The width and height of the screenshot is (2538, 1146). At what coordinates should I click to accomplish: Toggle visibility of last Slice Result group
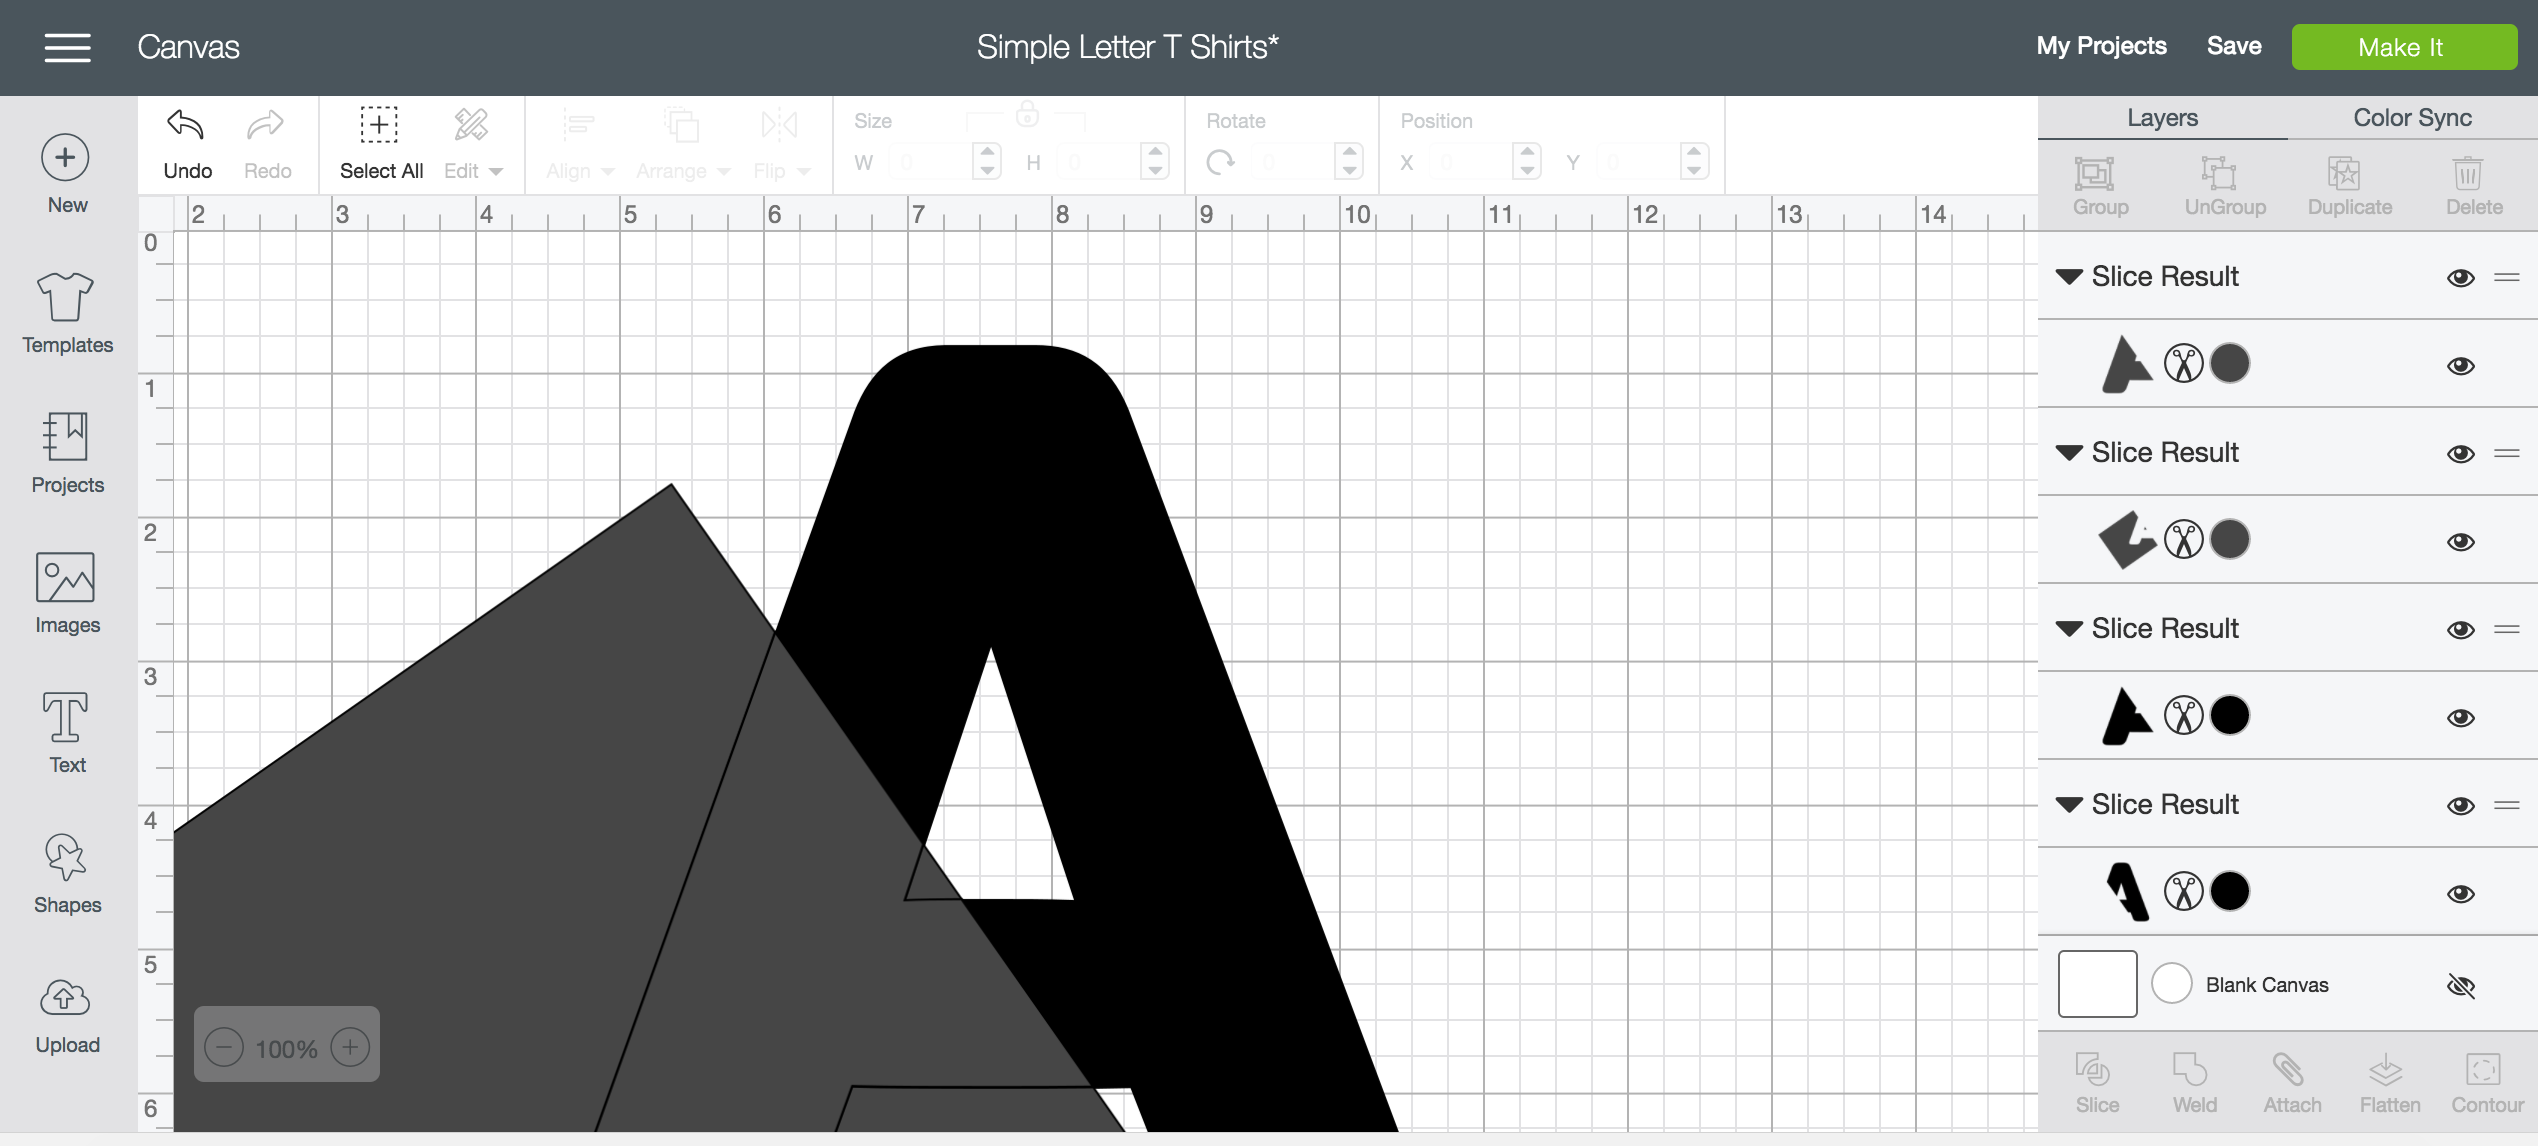(x=2460, y=806)
